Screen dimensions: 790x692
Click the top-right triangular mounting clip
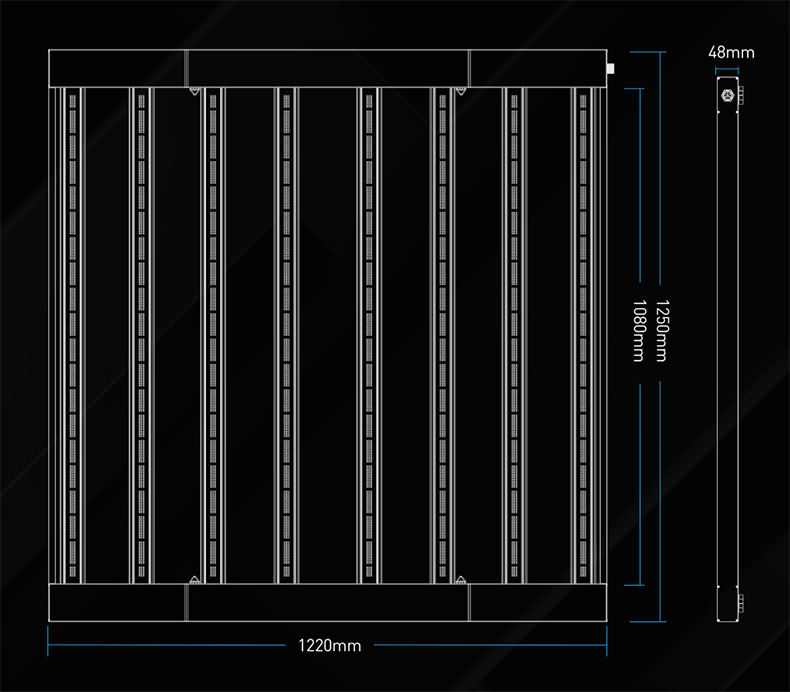click(x=460, y=92)
